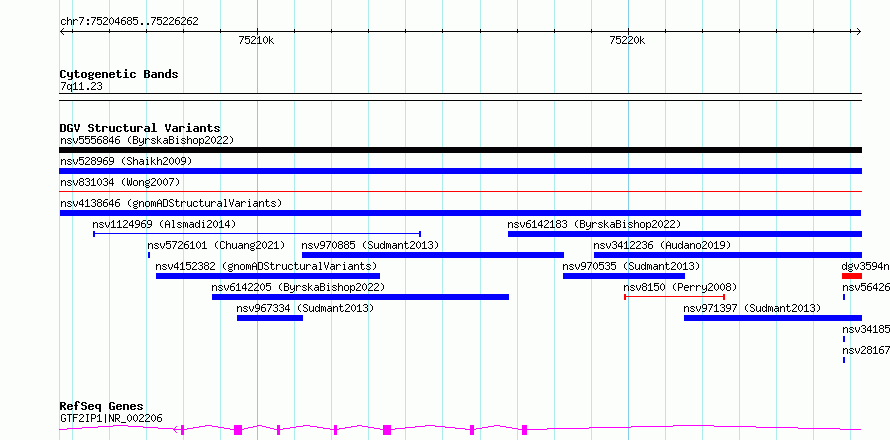890x440 pixels.
Task: Open the nsv8150 (Perry2008) label
Action: click(x=680, y=287)
